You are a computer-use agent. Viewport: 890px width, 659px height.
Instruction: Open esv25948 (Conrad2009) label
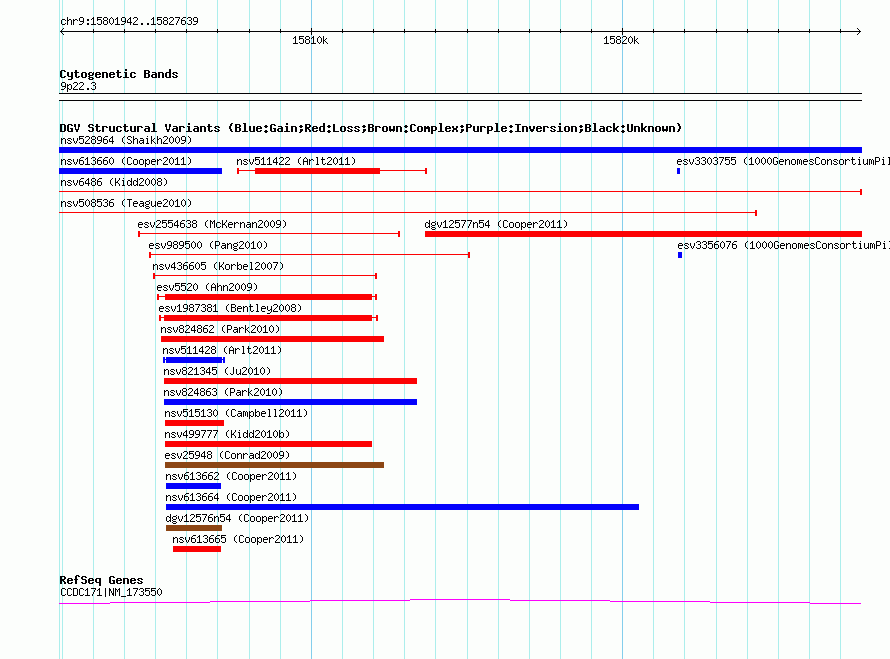pos(227,455)
